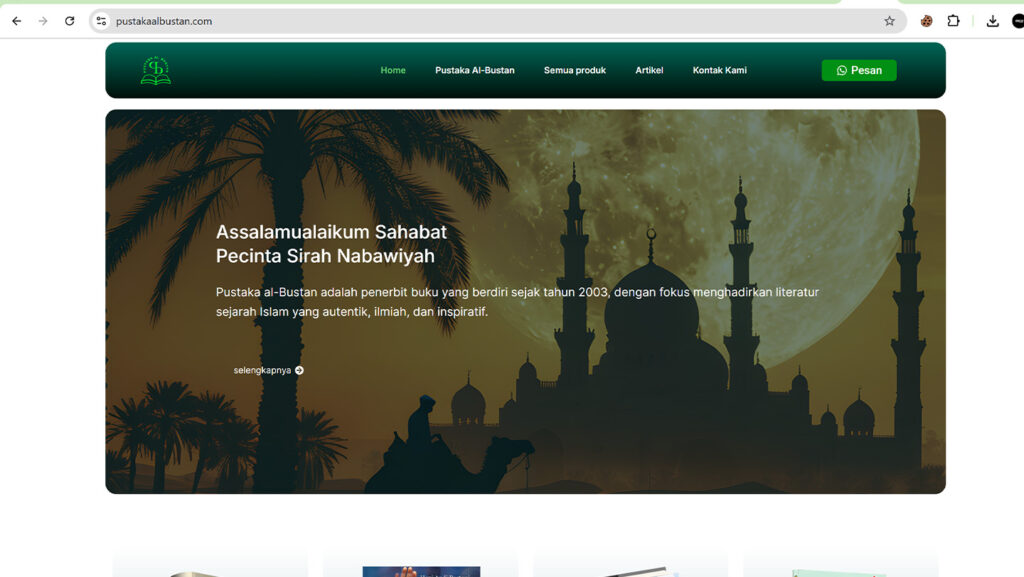Open the browser downloads icon
This screenshot has width=1024, height=577.
coord(992,21)
